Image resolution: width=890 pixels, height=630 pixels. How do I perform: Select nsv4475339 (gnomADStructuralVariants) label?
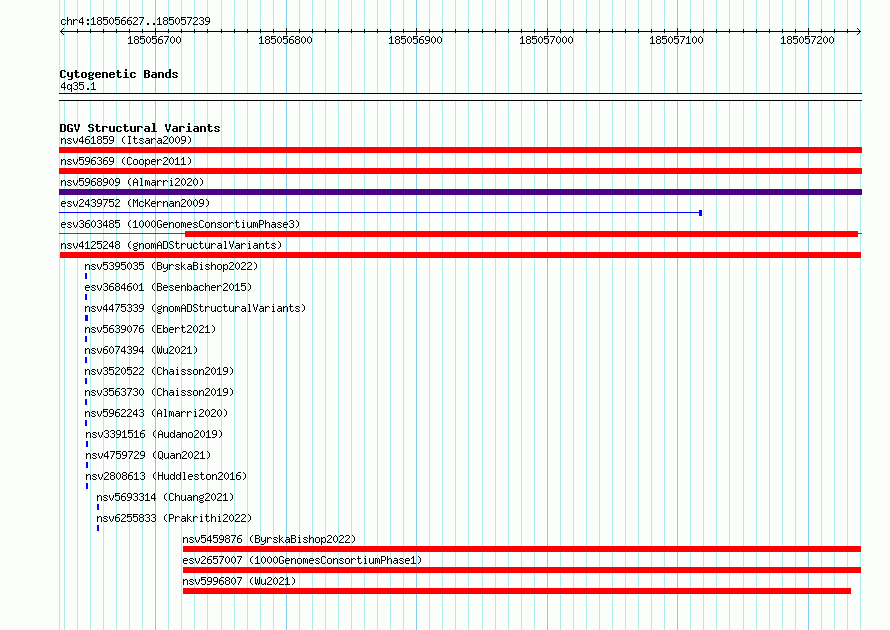coord(195,308)
